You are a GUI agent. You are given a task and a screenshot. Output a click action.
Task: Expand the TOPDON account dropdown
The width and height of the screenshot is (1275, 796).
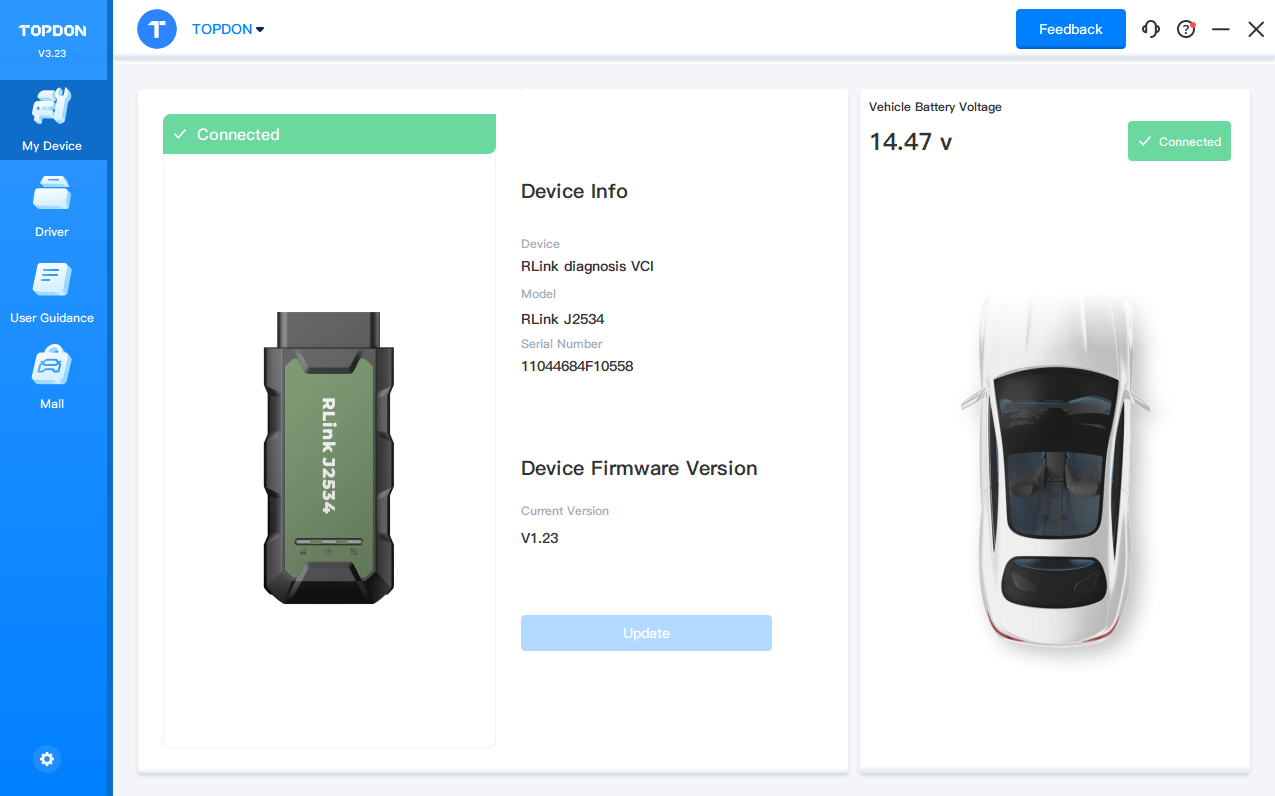point(228,29)
